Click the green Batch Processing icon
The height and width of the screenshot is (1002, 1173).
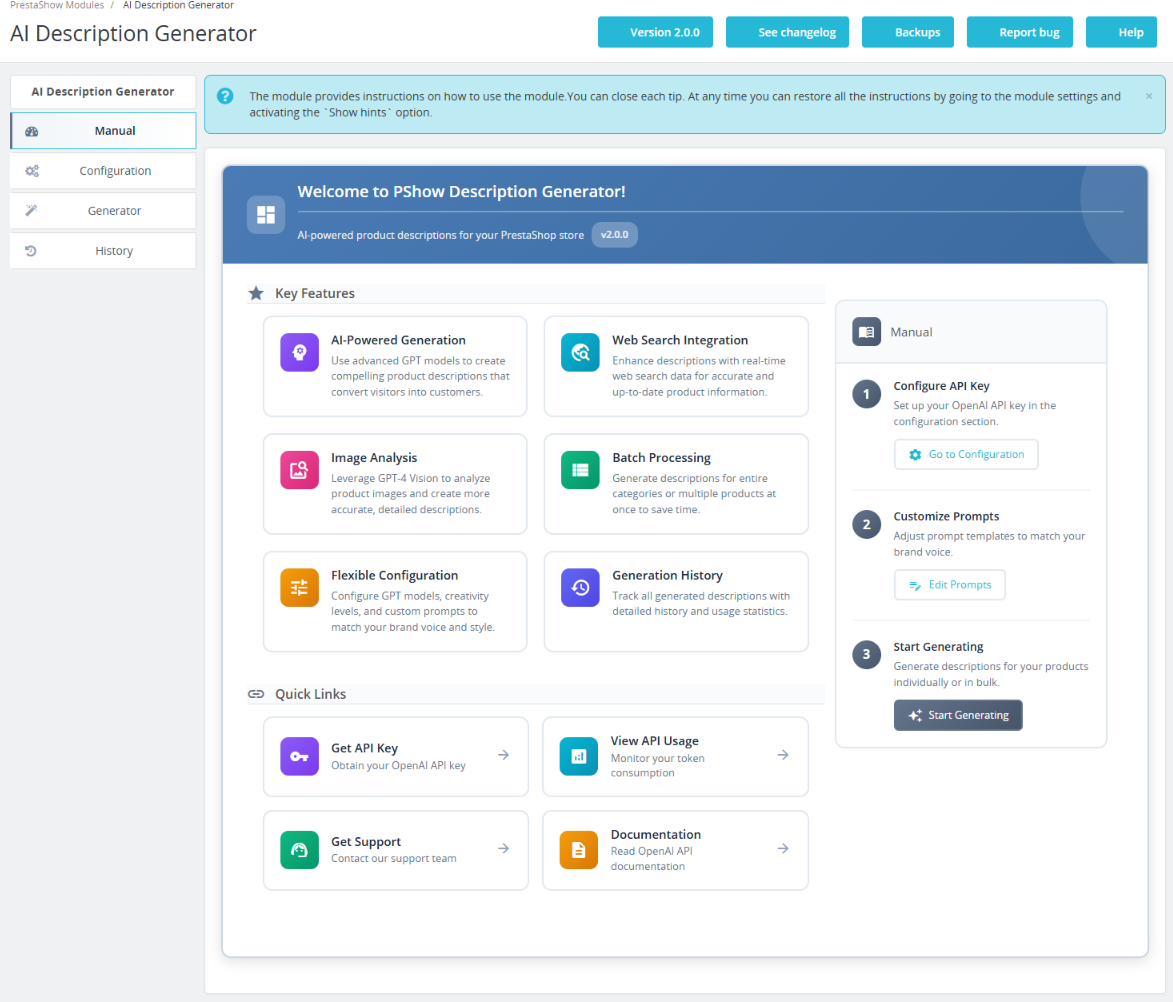580,470
